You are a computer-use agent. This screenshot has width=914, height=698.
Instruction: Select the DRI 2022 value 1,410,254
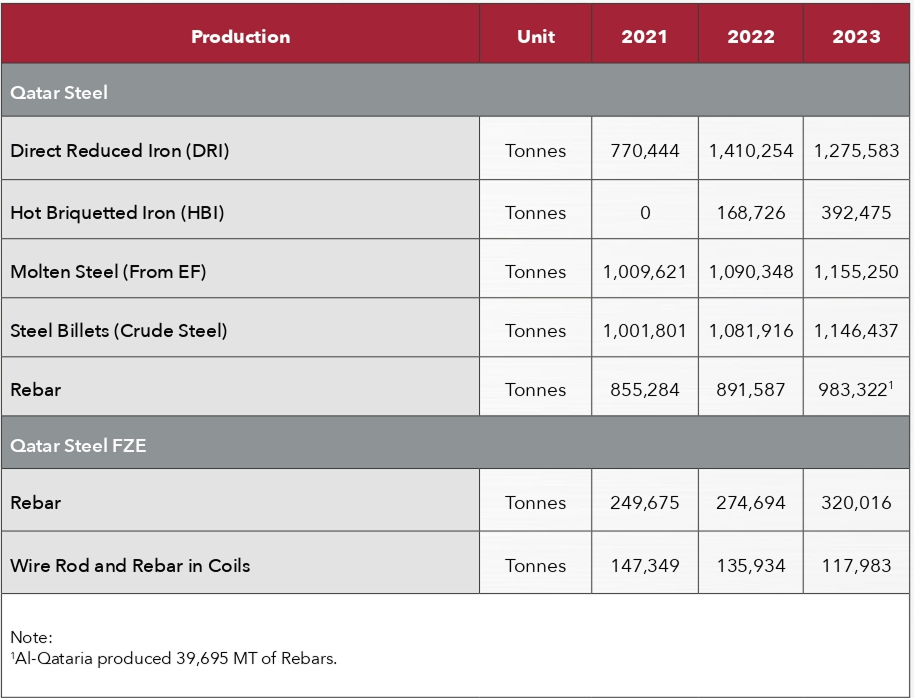tap(751, 151)
